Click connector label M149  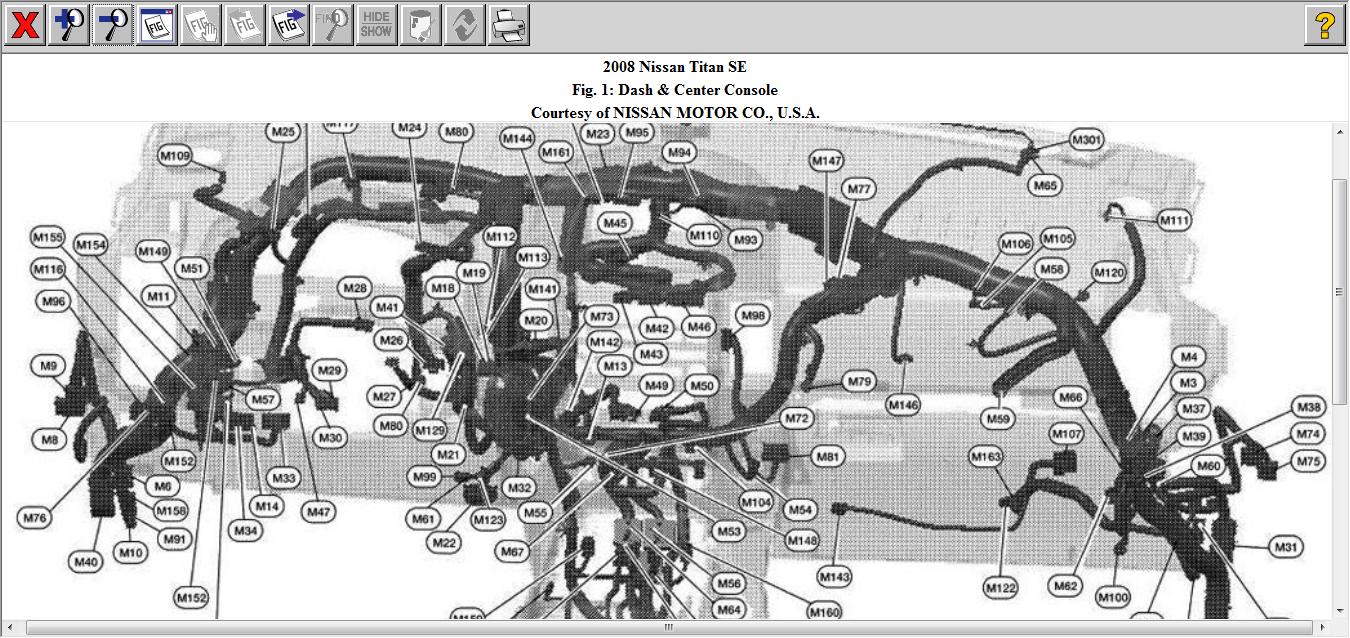153,252
